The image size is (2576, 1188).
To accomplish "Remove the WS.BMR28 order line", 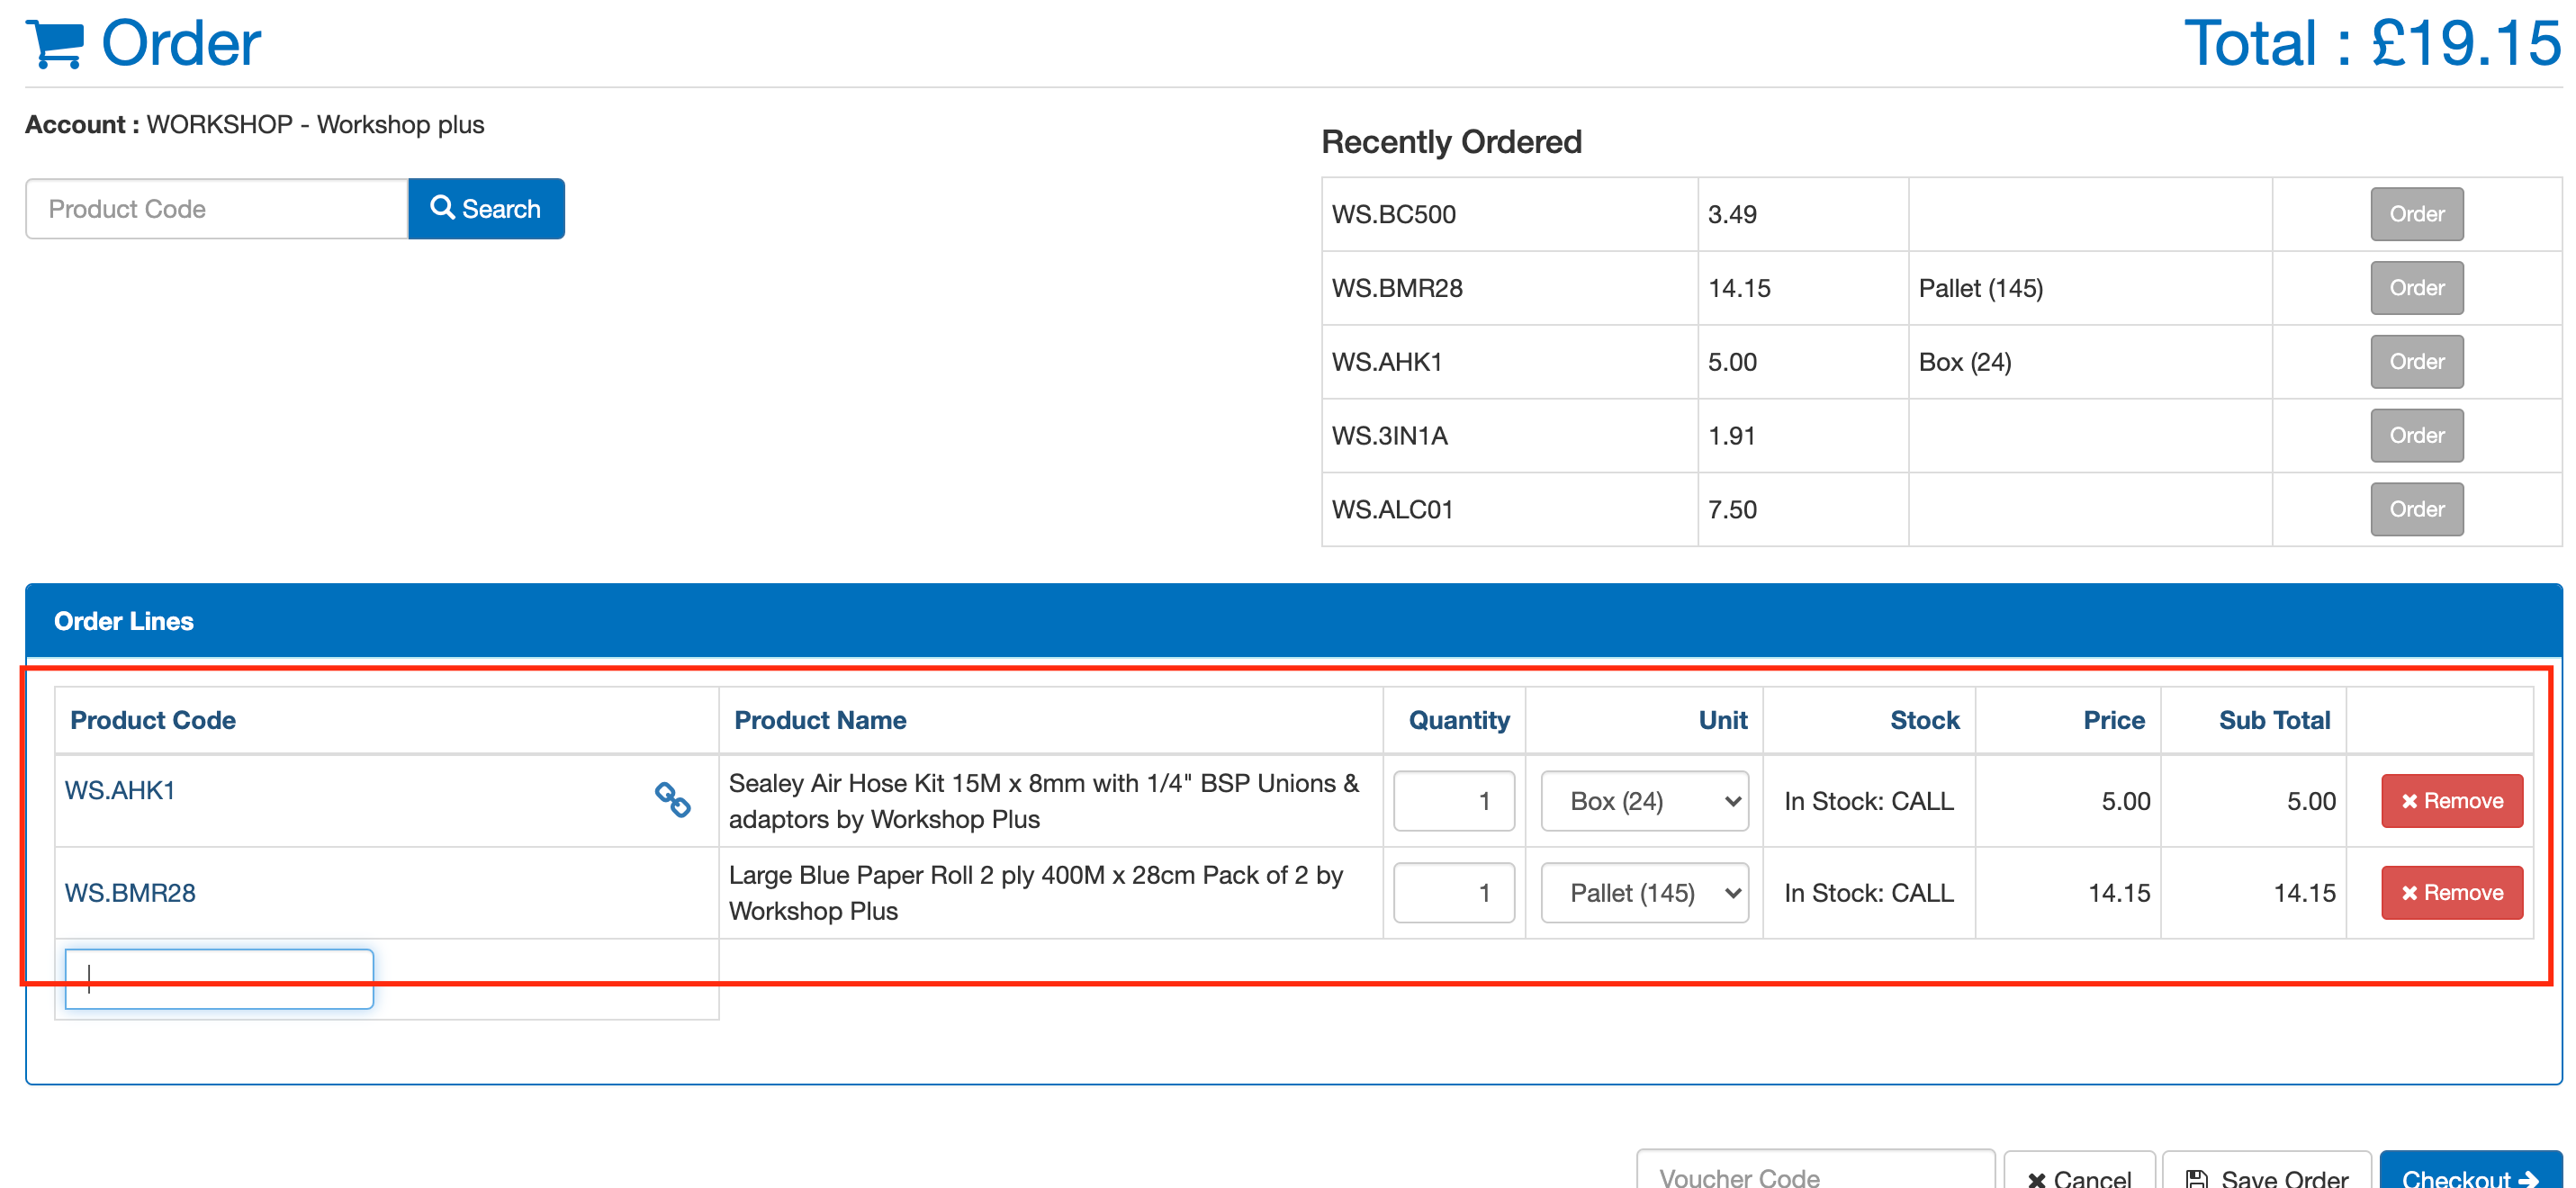I will (x=2451, y=892).
